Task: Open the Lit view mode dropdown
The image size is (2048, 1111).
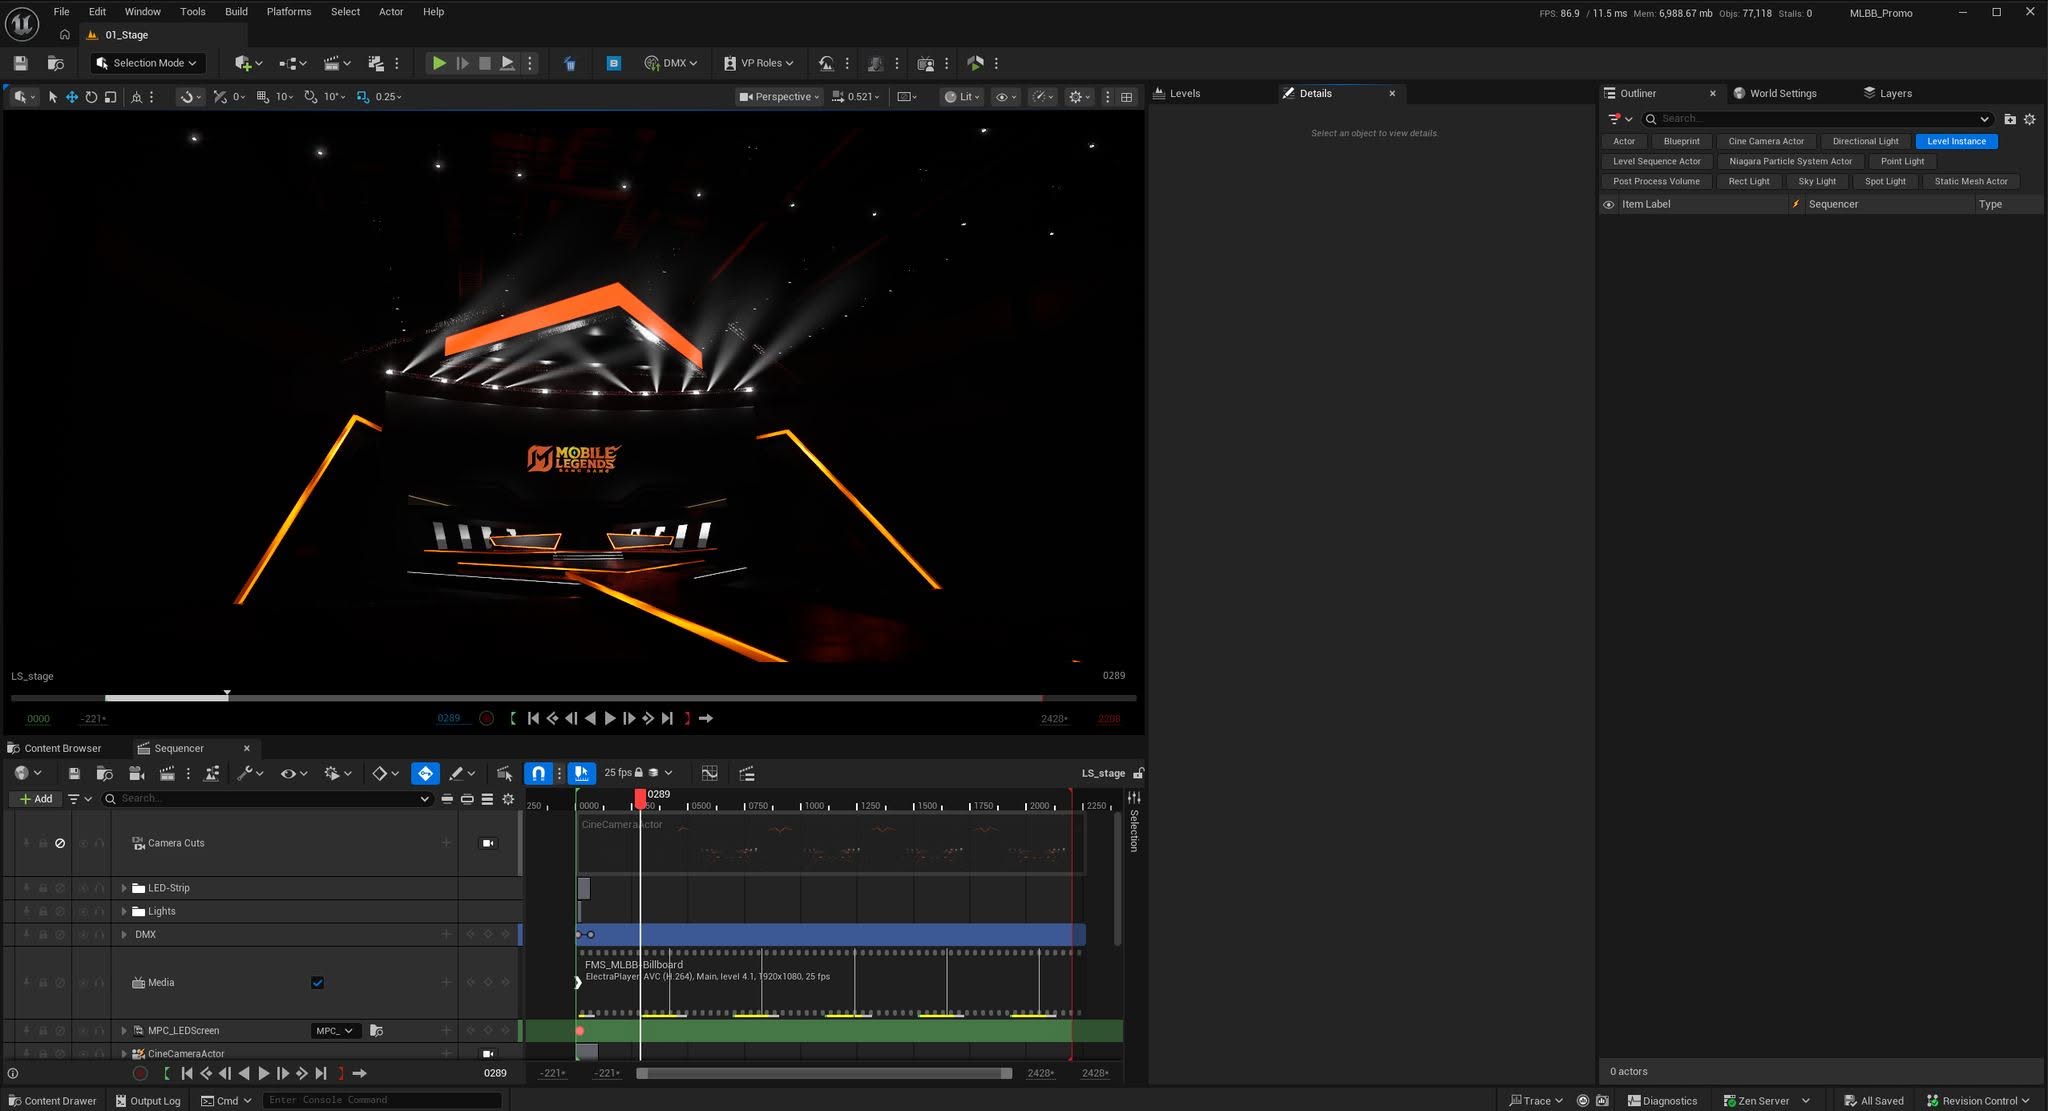Action: click(961, 97)
